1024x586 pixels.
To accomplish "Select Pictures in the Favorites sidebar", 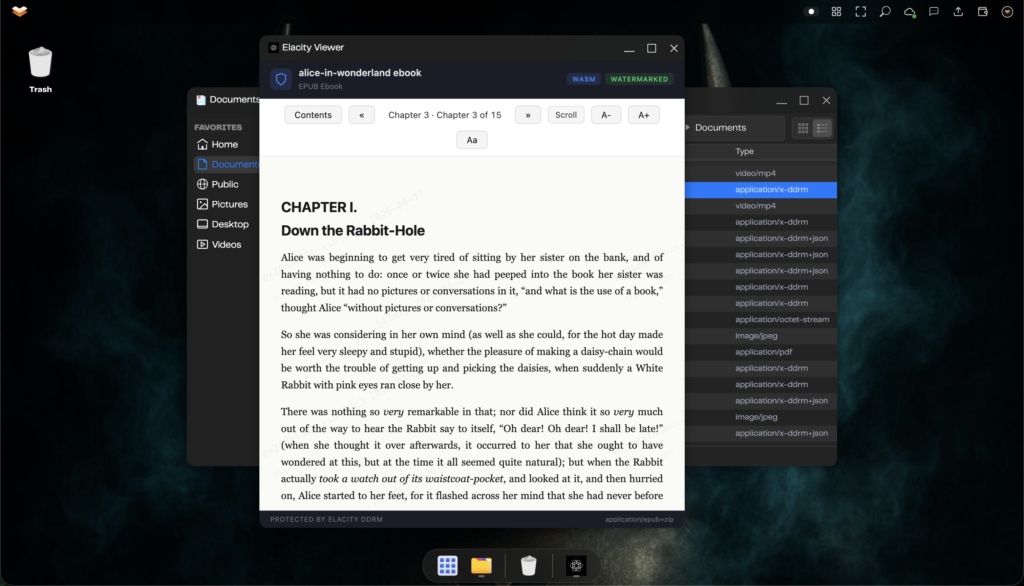I will coord(229,204).
